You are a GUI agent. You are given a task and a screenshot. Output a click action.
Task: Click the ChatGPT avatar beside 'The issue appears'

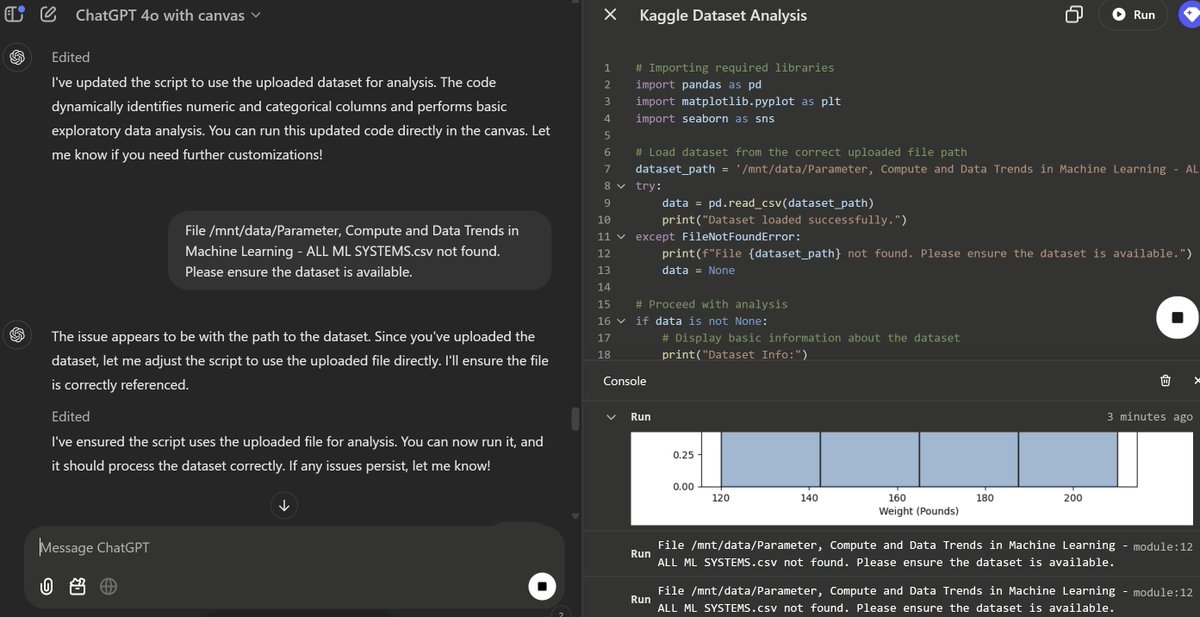(x=17, y=335)
